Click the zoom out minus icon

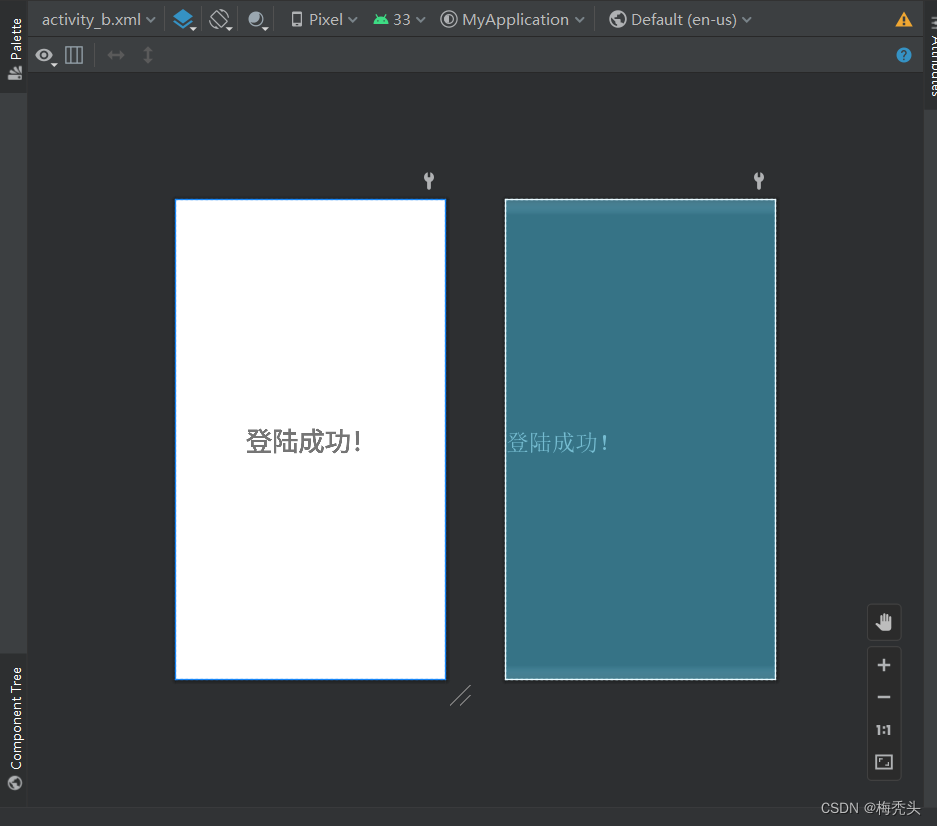click(883, 697)
